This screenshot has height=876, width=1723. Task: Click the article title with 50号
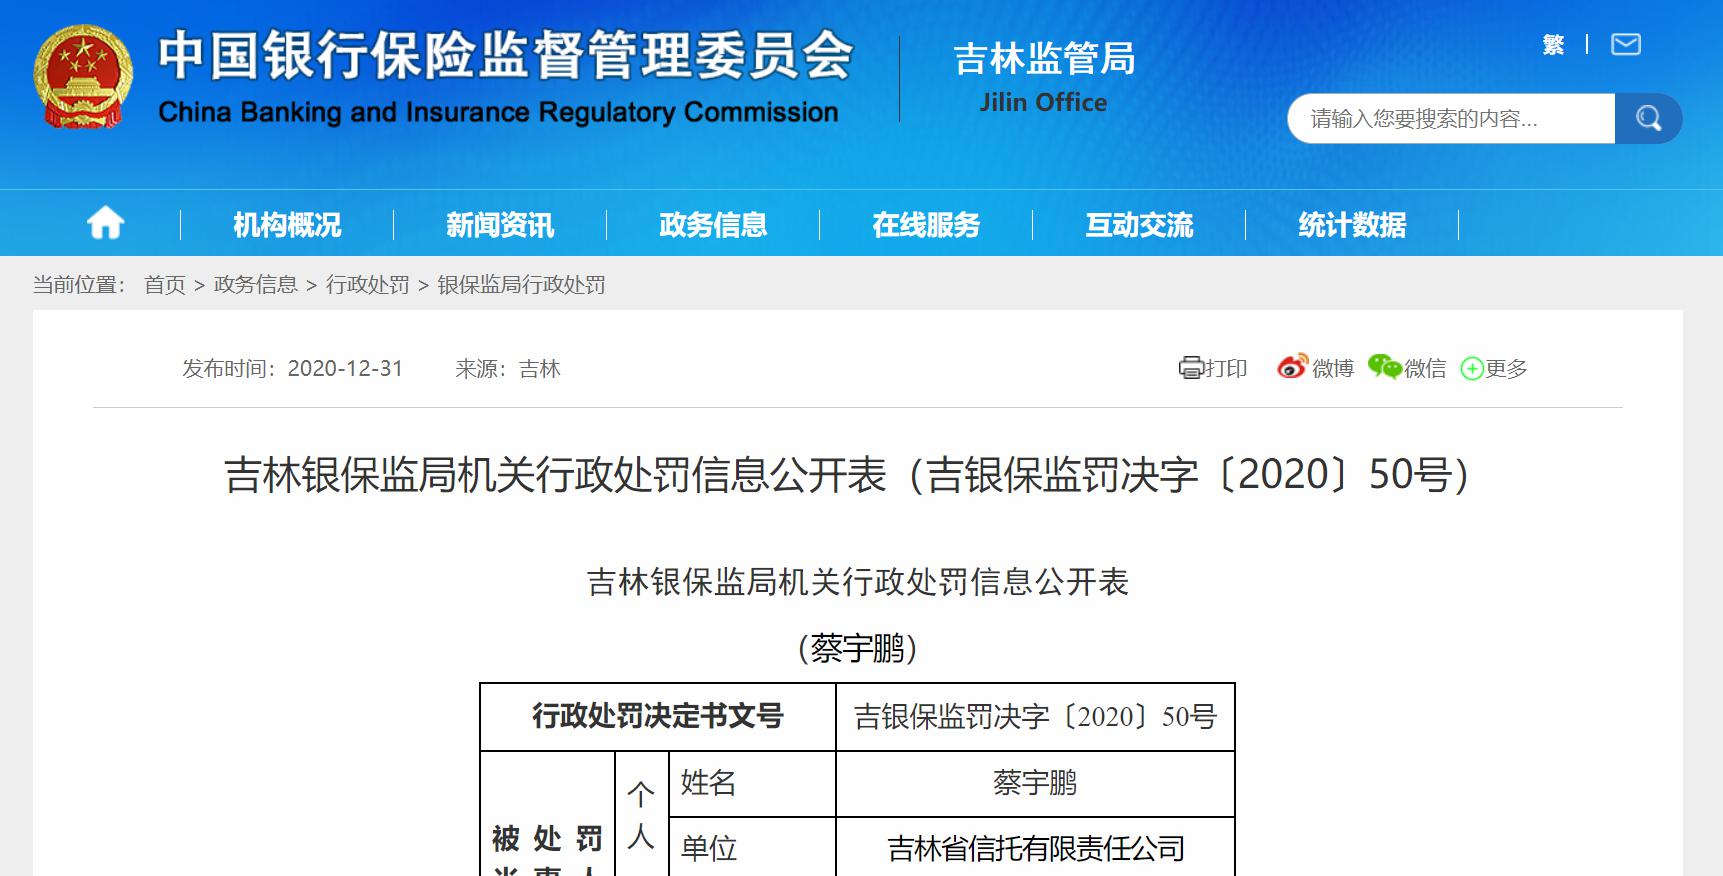point(848,475)
